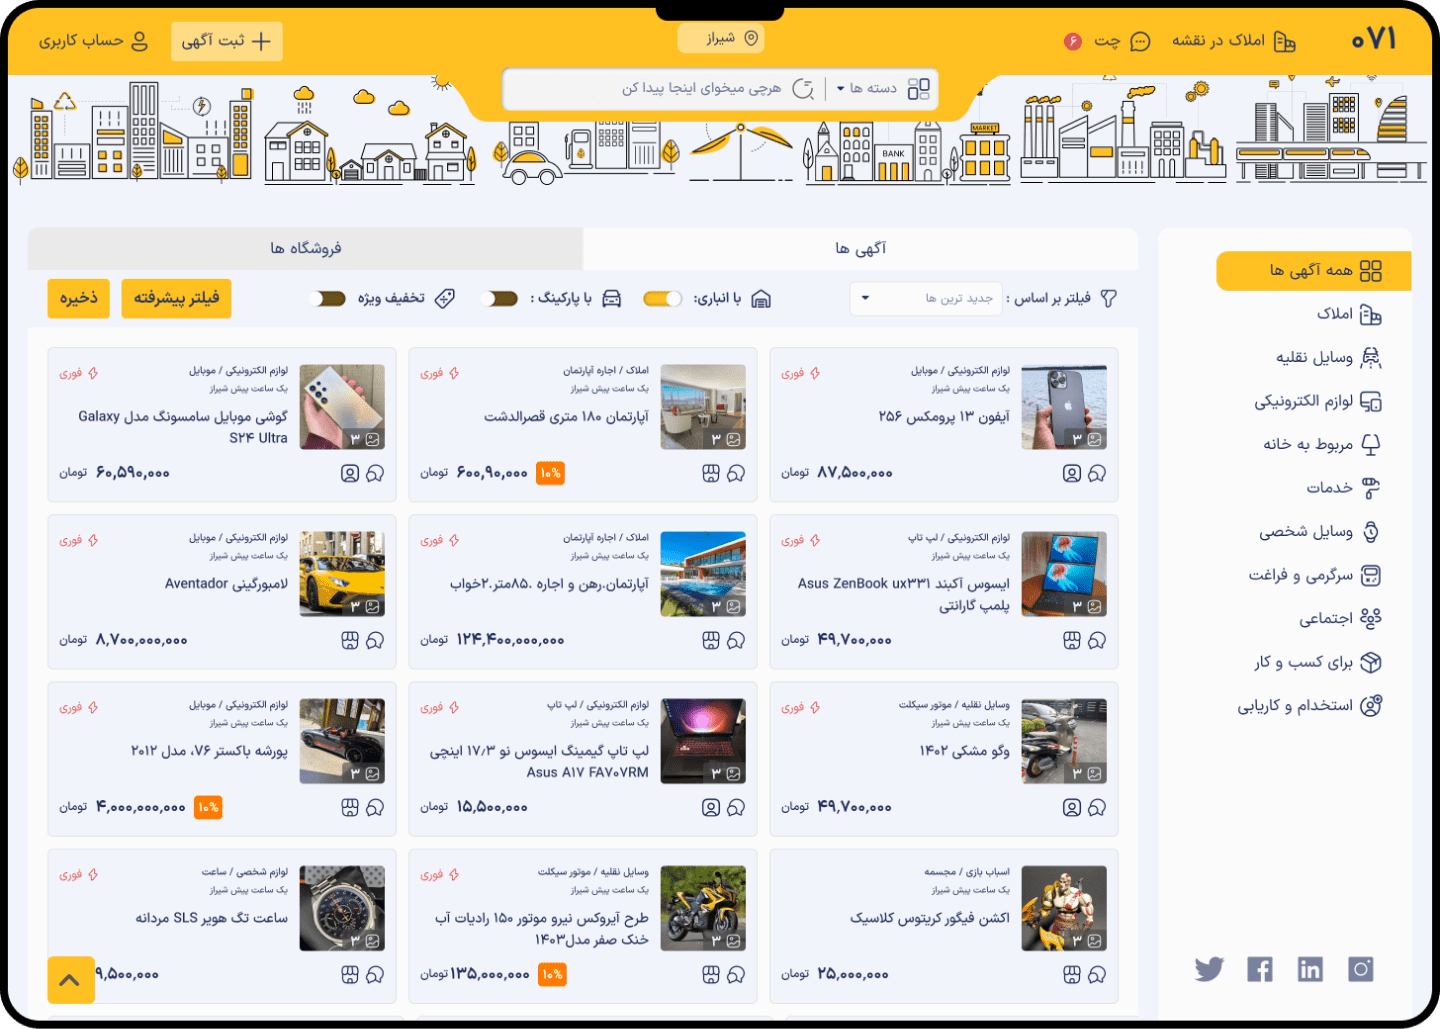Open the شیراز city selector
Screen dimensions: 1440x1029
click(720, 38)
